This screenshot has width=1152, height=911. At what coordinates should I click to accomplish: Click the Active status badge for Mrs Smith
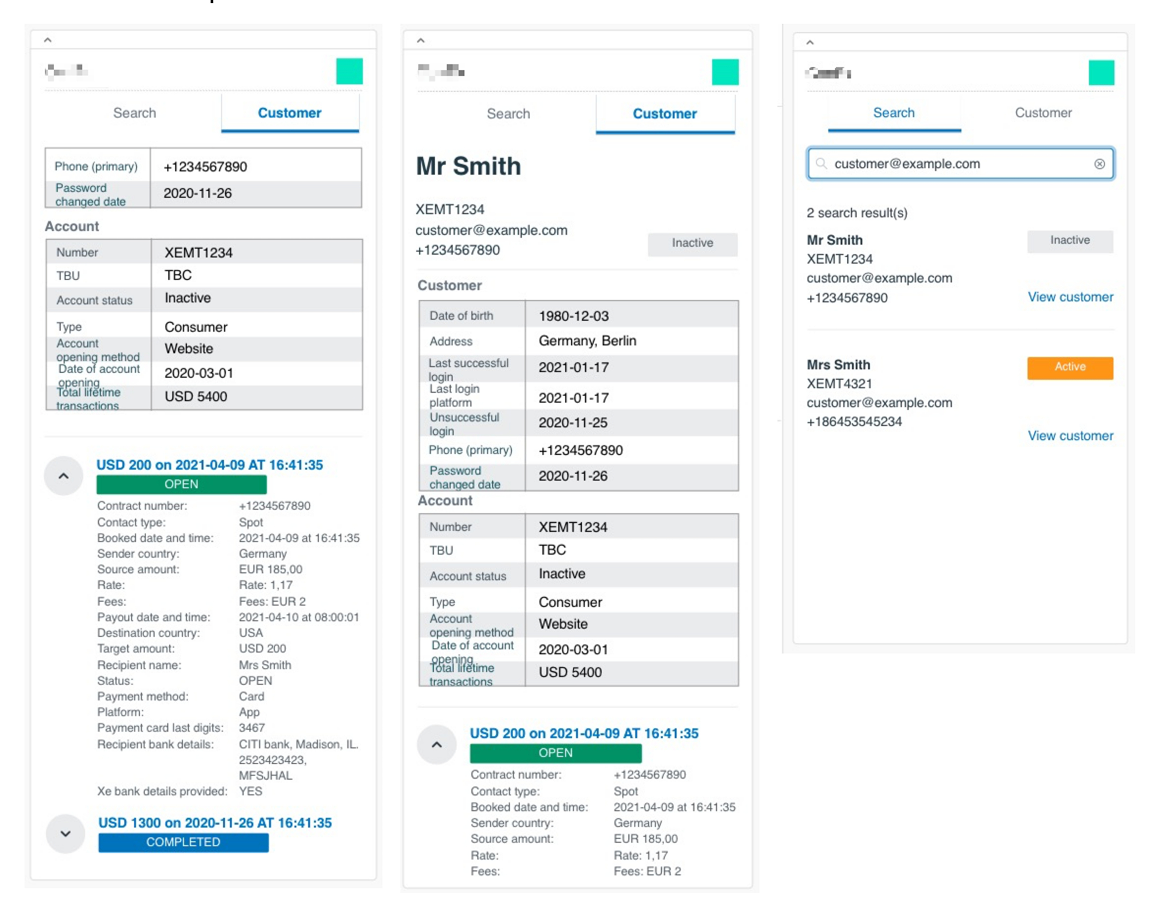(1069, 366)
